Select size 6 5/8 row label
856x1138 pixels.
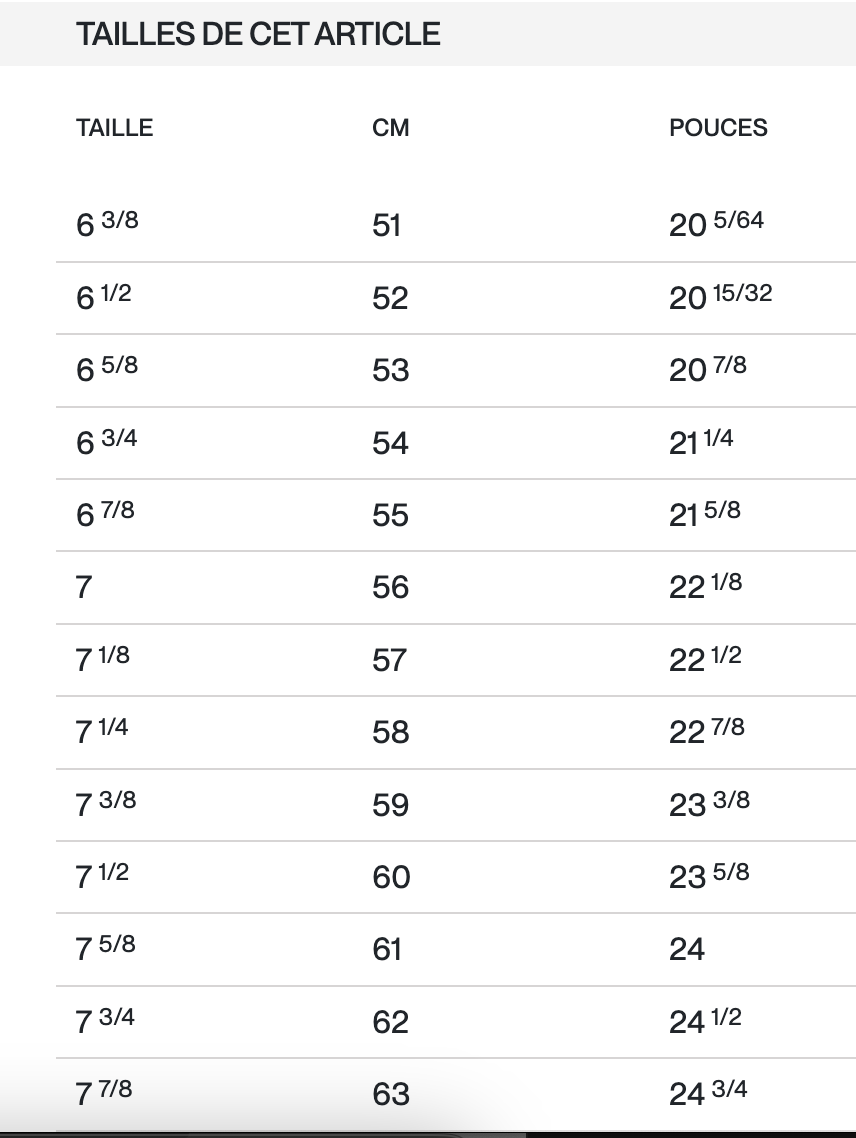107,369
